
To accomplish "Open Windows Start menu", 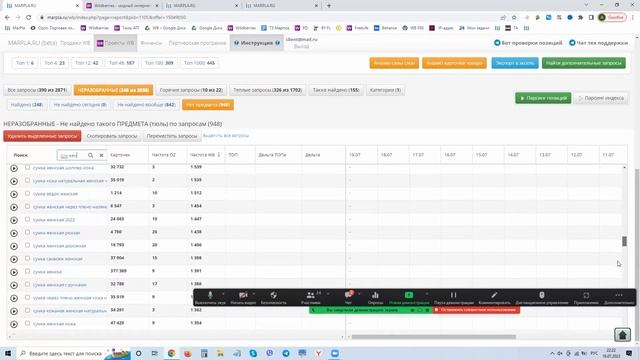I will pos(8,353).
